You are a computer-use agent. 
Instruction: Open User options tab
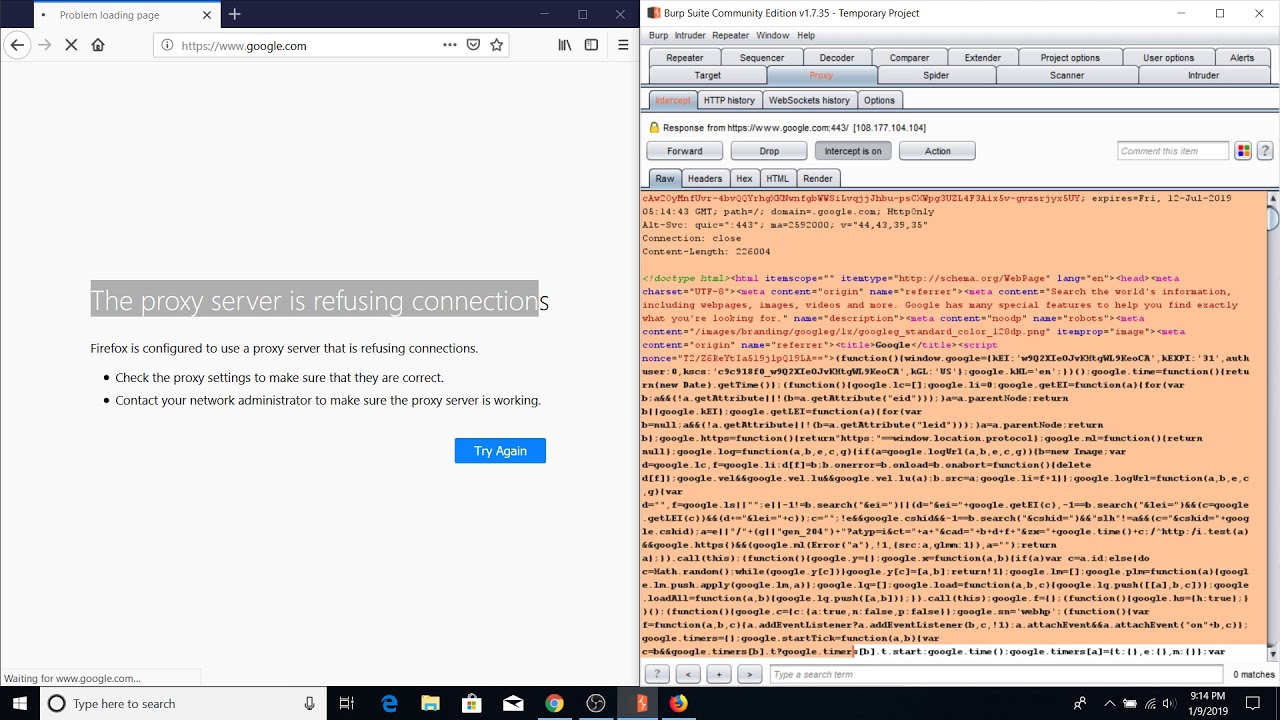(1168, 58)
